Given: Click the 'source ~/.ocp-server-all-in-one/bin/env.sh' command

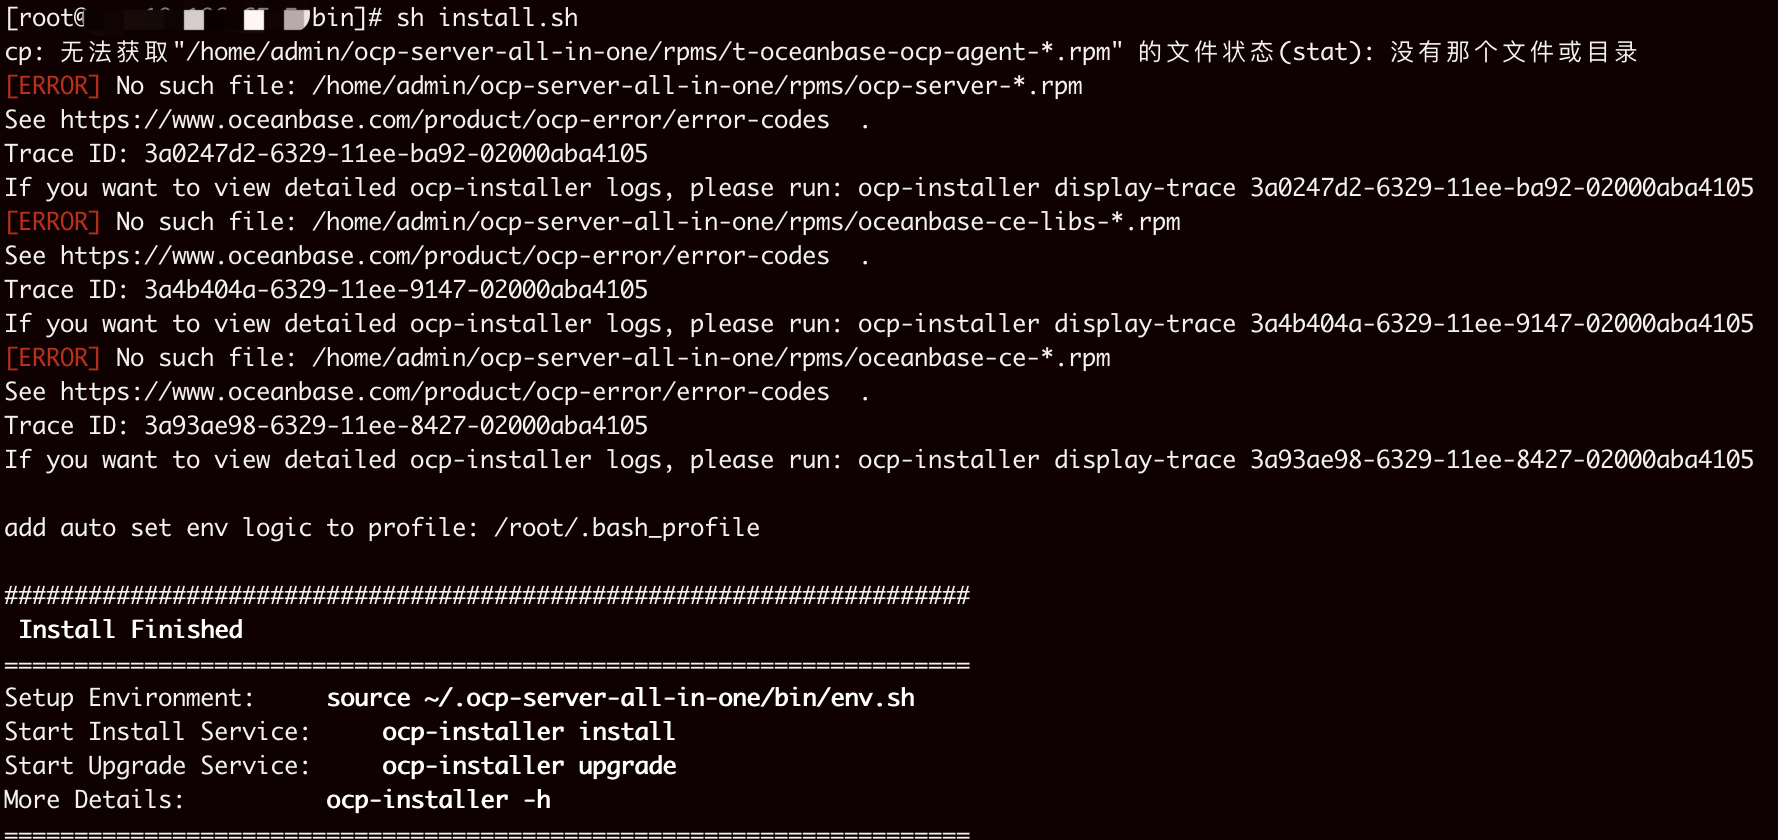Looking at the screenshot, I should pyautogui.click(x=621, y=698).
